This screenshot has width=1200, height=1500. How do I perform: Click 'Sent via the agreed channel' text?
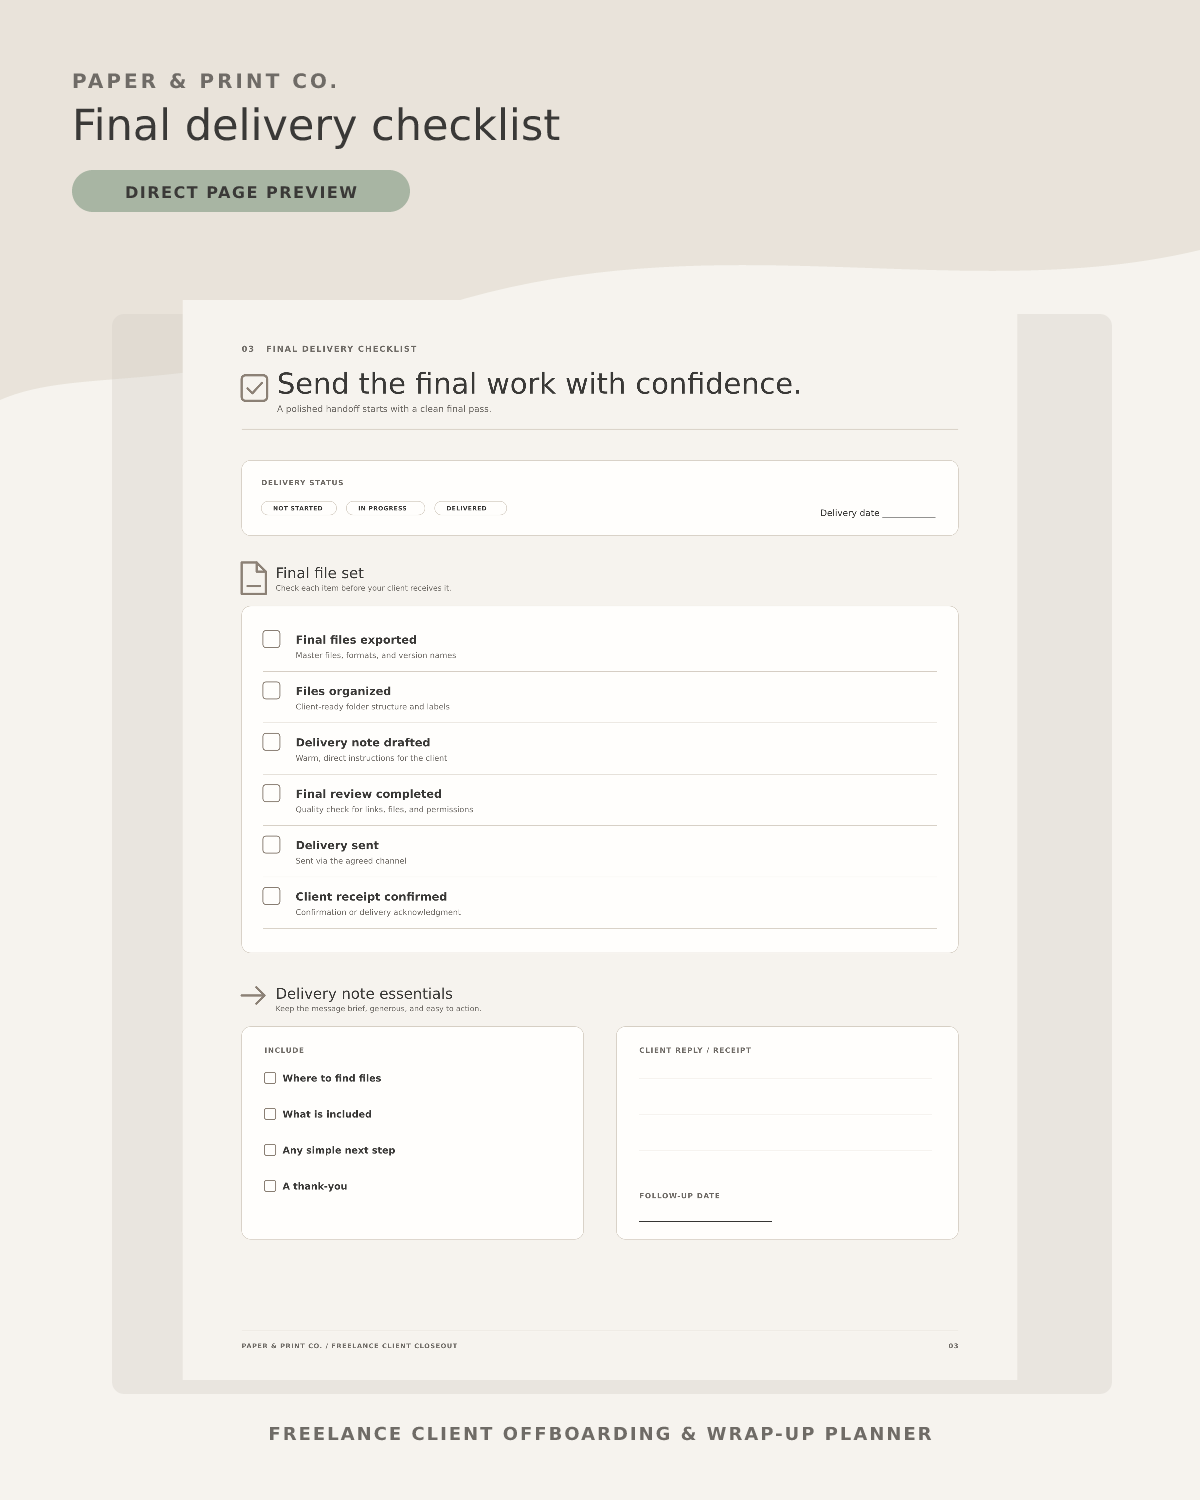[351, 861]
